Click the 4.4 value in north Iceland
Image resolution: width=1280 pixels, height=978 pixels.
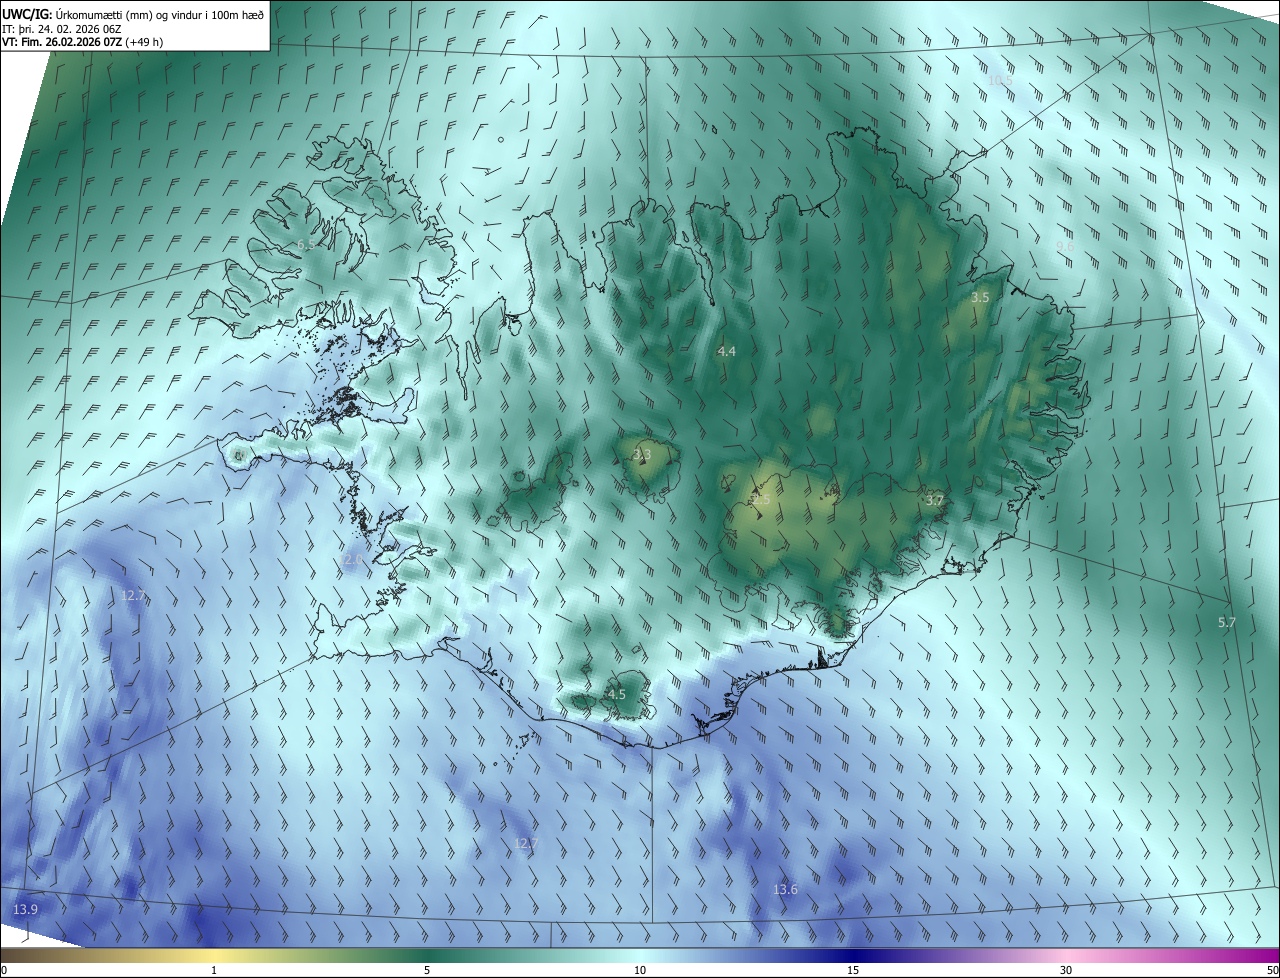(727, 351)
